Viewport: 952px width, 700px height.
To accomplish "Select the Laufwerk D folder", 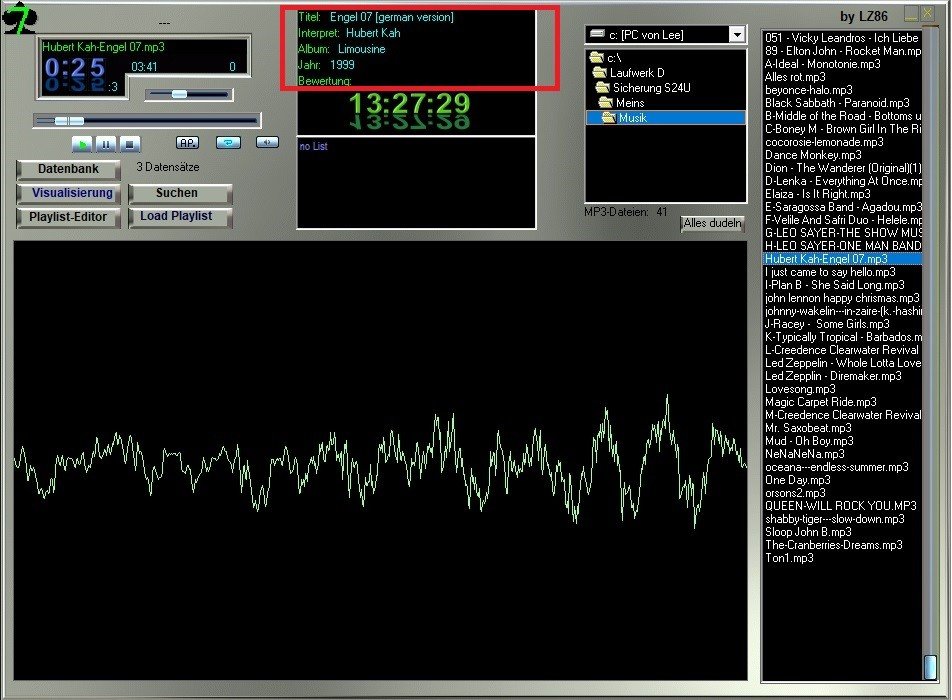I will (636, 73).
